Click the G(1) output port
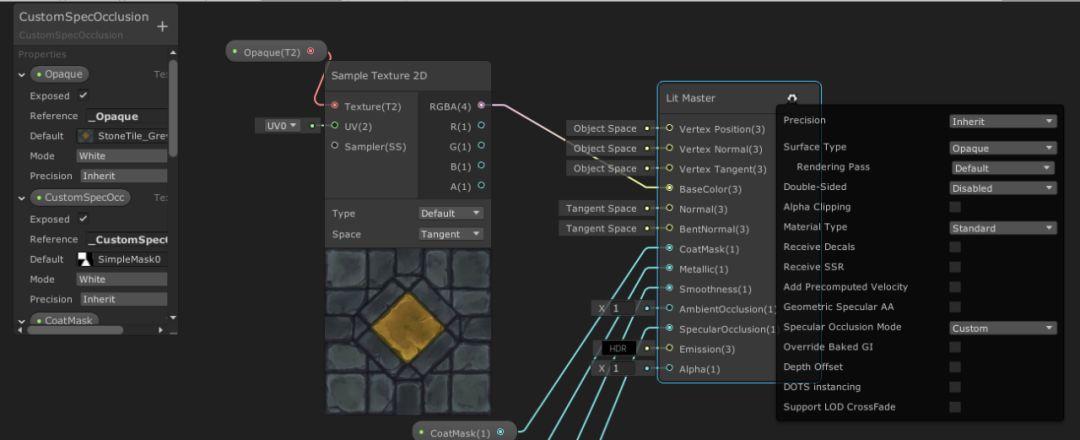This screenshot has height=440, width=1080. click(481, 145)
